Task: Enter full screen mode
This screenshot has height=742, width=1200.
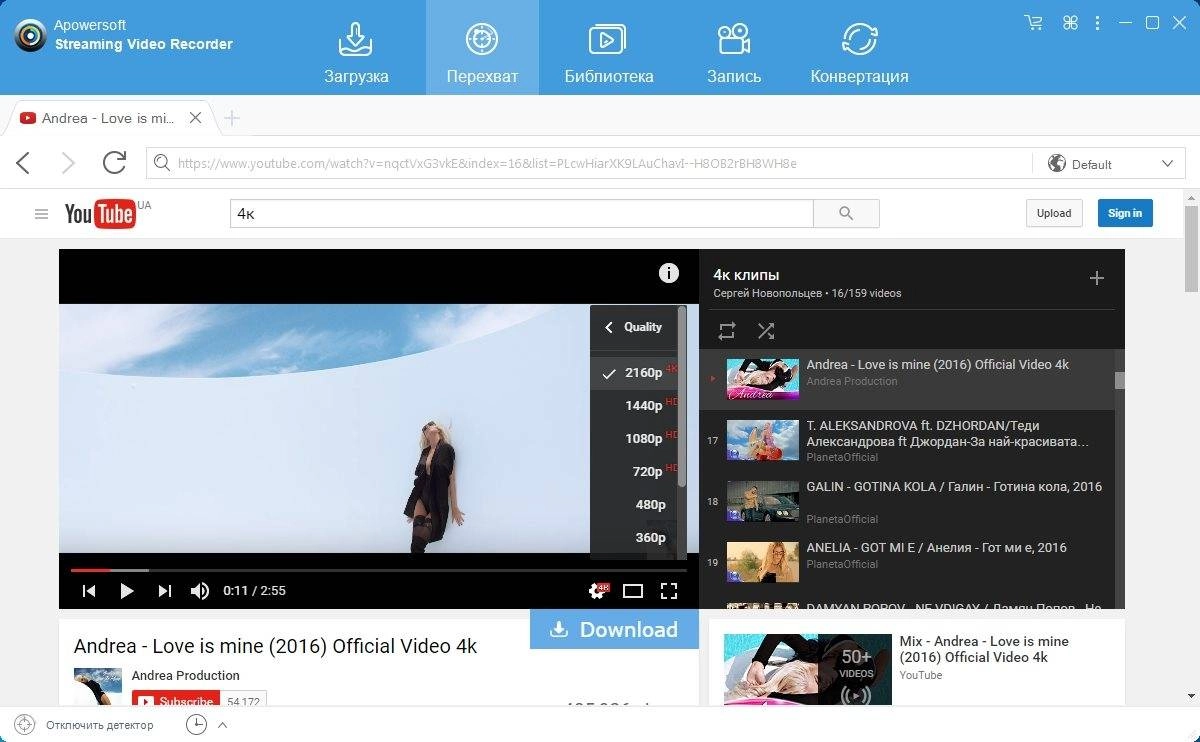Action: click(669, 591)
